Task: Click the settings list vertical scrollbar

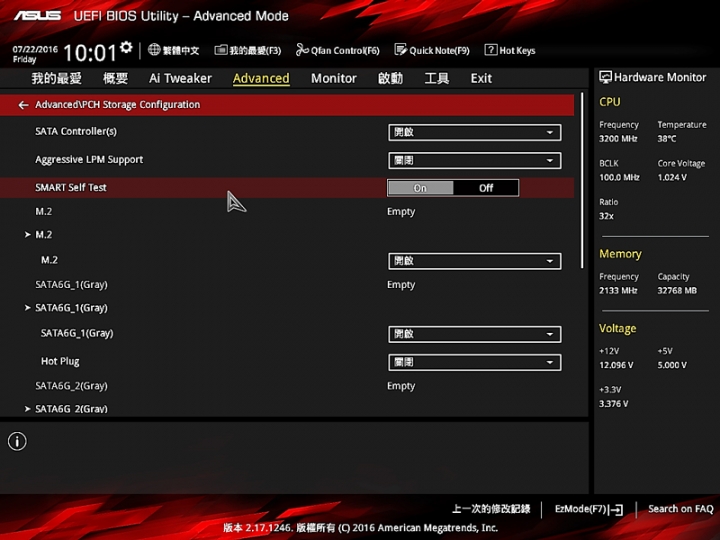Action: pyautogui.click(x=582, y=180)
